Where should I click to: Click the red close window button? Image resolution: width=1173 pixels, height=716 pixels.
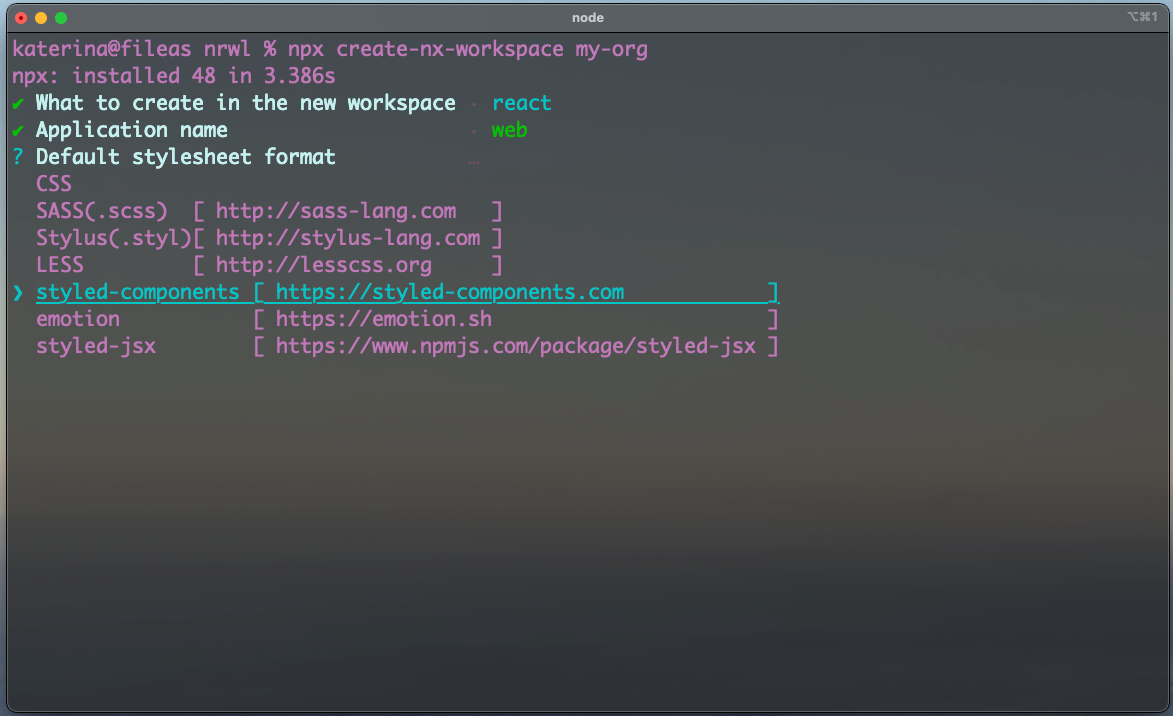pos(21,18)
